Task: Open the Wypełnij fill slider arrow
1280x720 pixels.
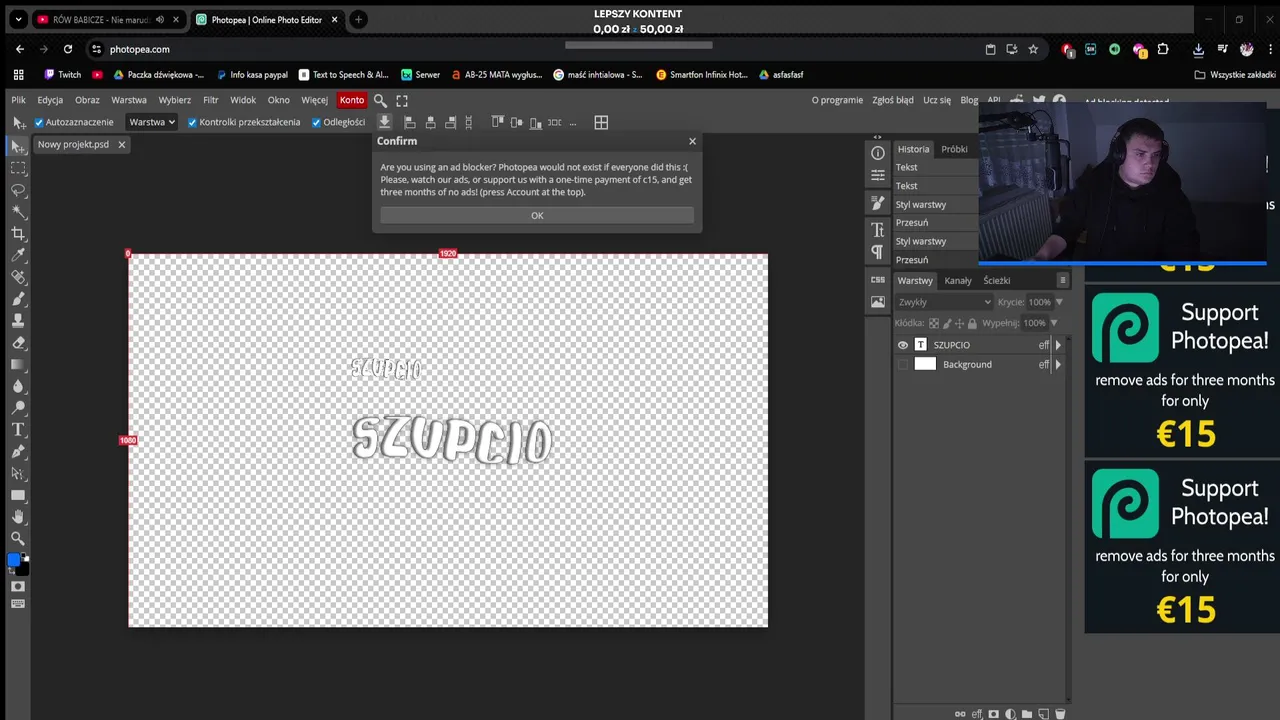Action: [x=1053, y=323]
